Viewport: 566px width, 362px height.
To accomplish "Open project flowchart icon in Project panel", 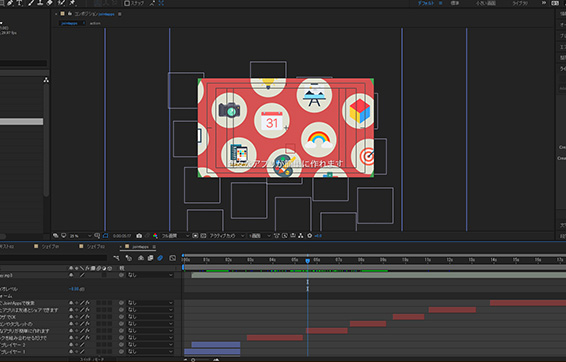I will click(x=46, y=80).
